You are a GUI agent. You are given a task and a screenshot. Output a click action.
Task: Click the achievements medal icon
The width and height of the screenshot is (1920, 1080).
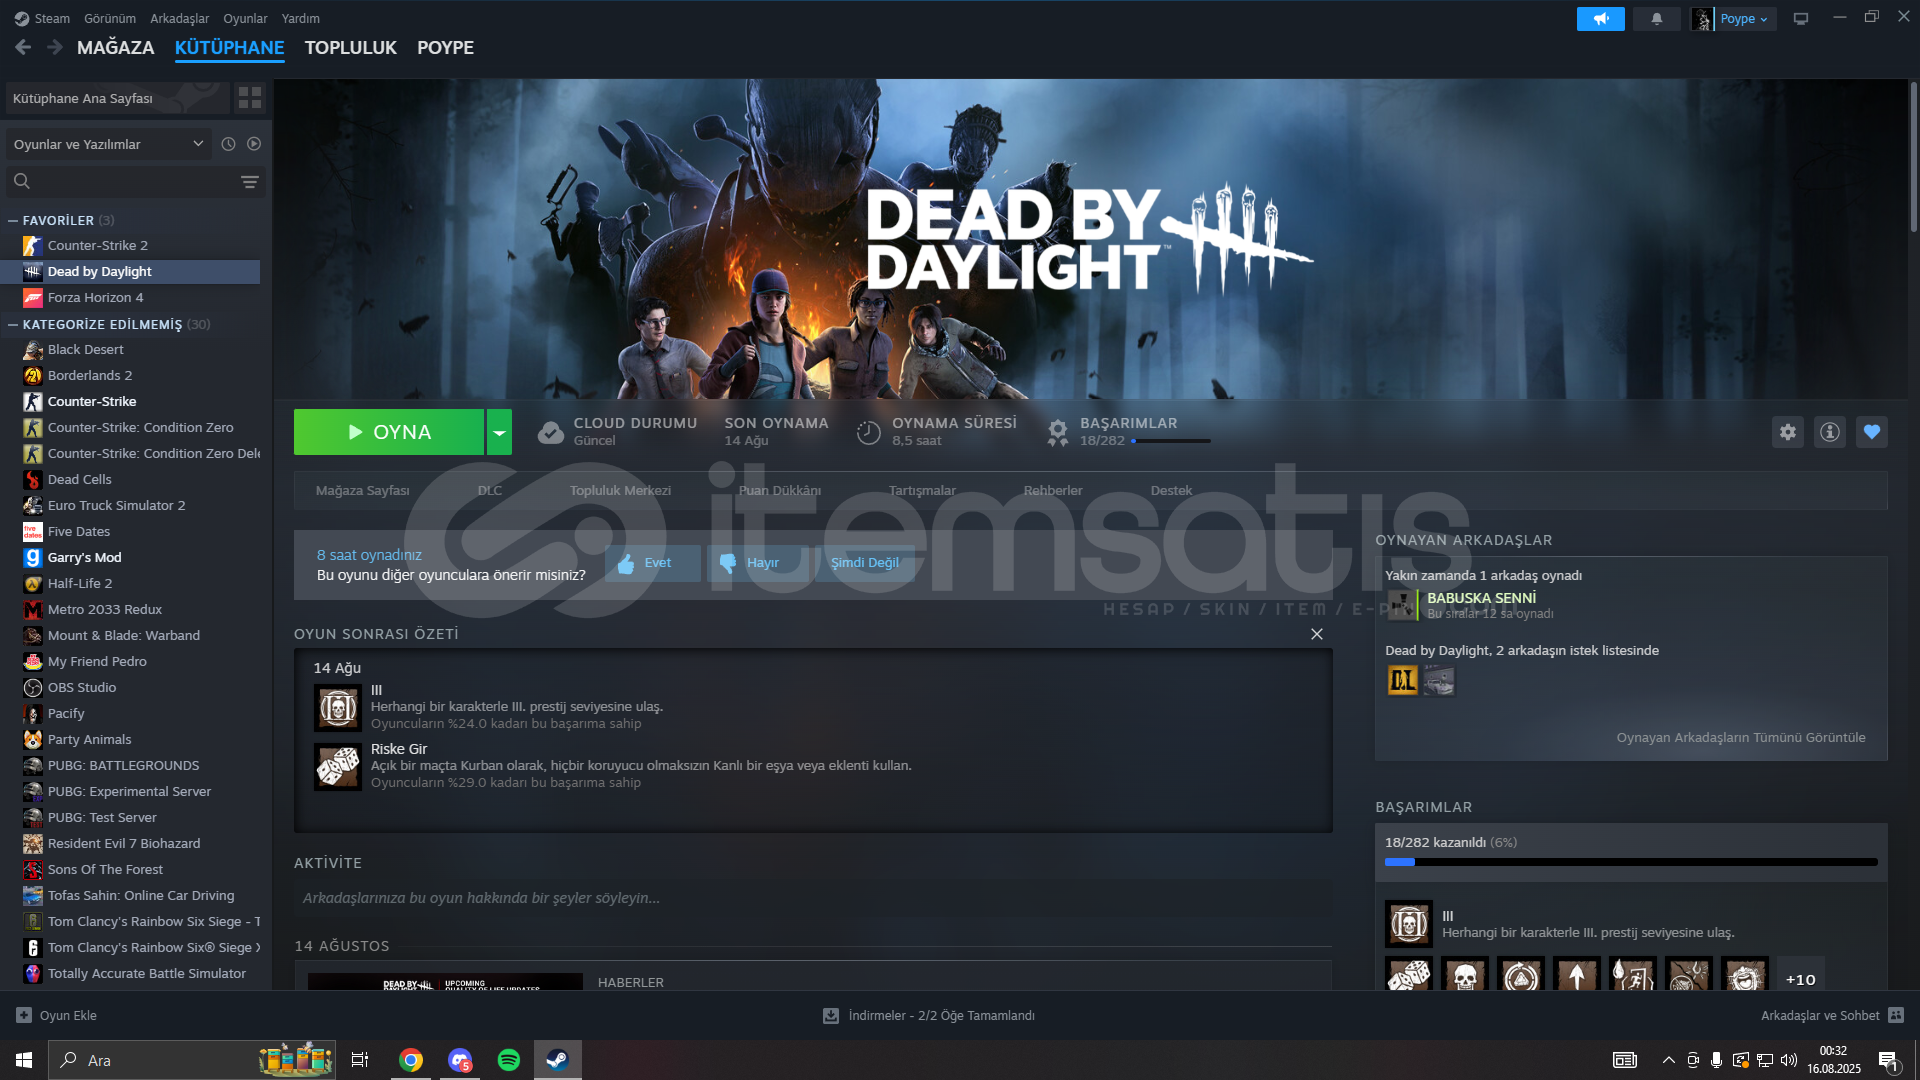1058,432
